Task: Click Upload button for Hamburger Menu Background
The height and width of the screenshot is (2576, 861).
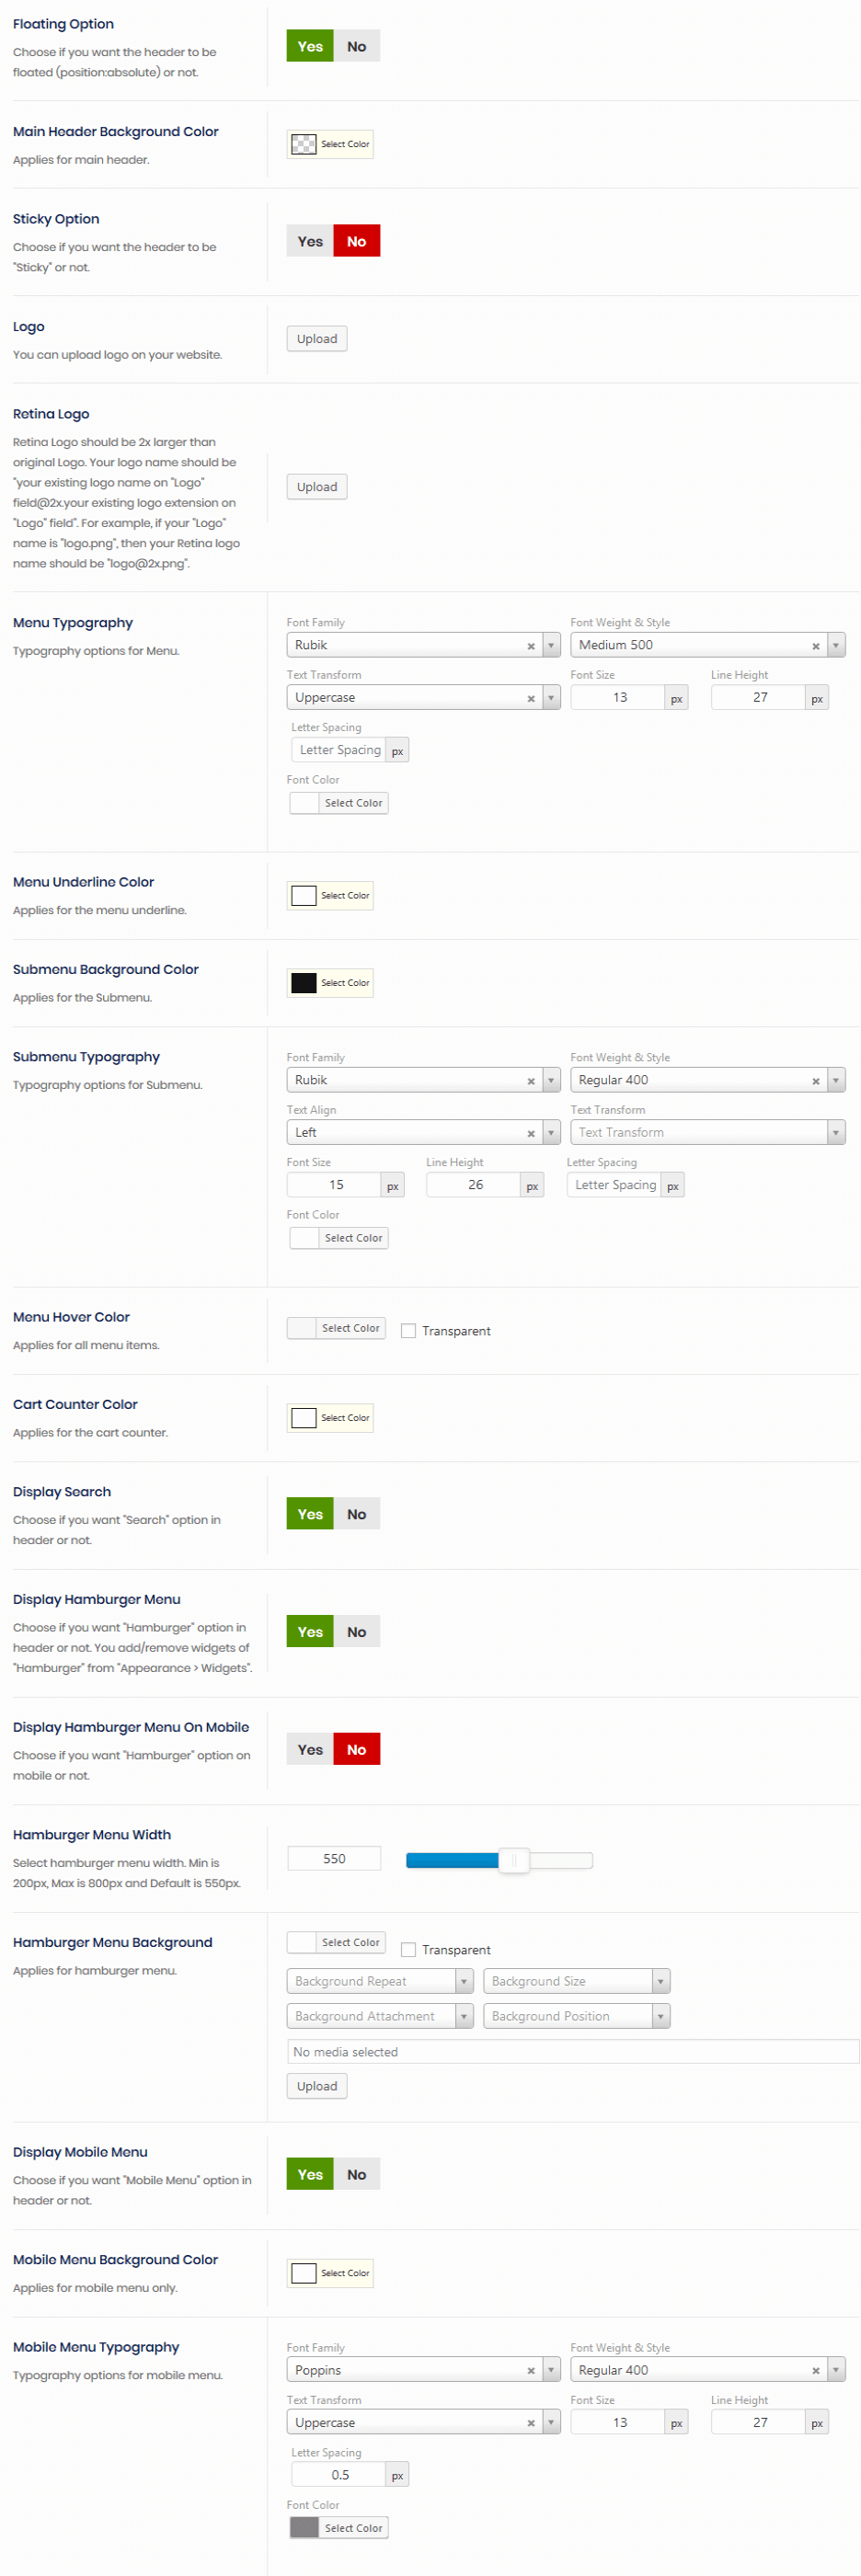Action: click(x=316, y=2086)
